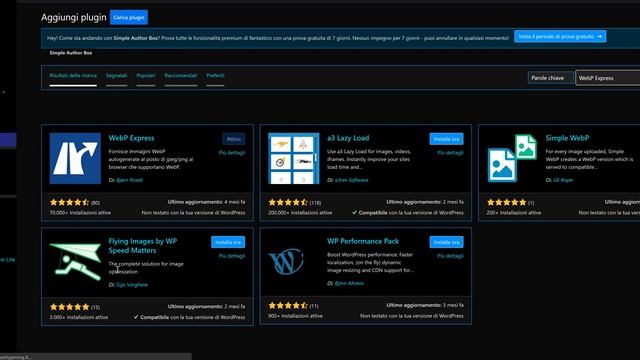Click the 200.000+ Installazioni attive text
Image resolution: width=640 pixels, height=360 pixels.
300,213
